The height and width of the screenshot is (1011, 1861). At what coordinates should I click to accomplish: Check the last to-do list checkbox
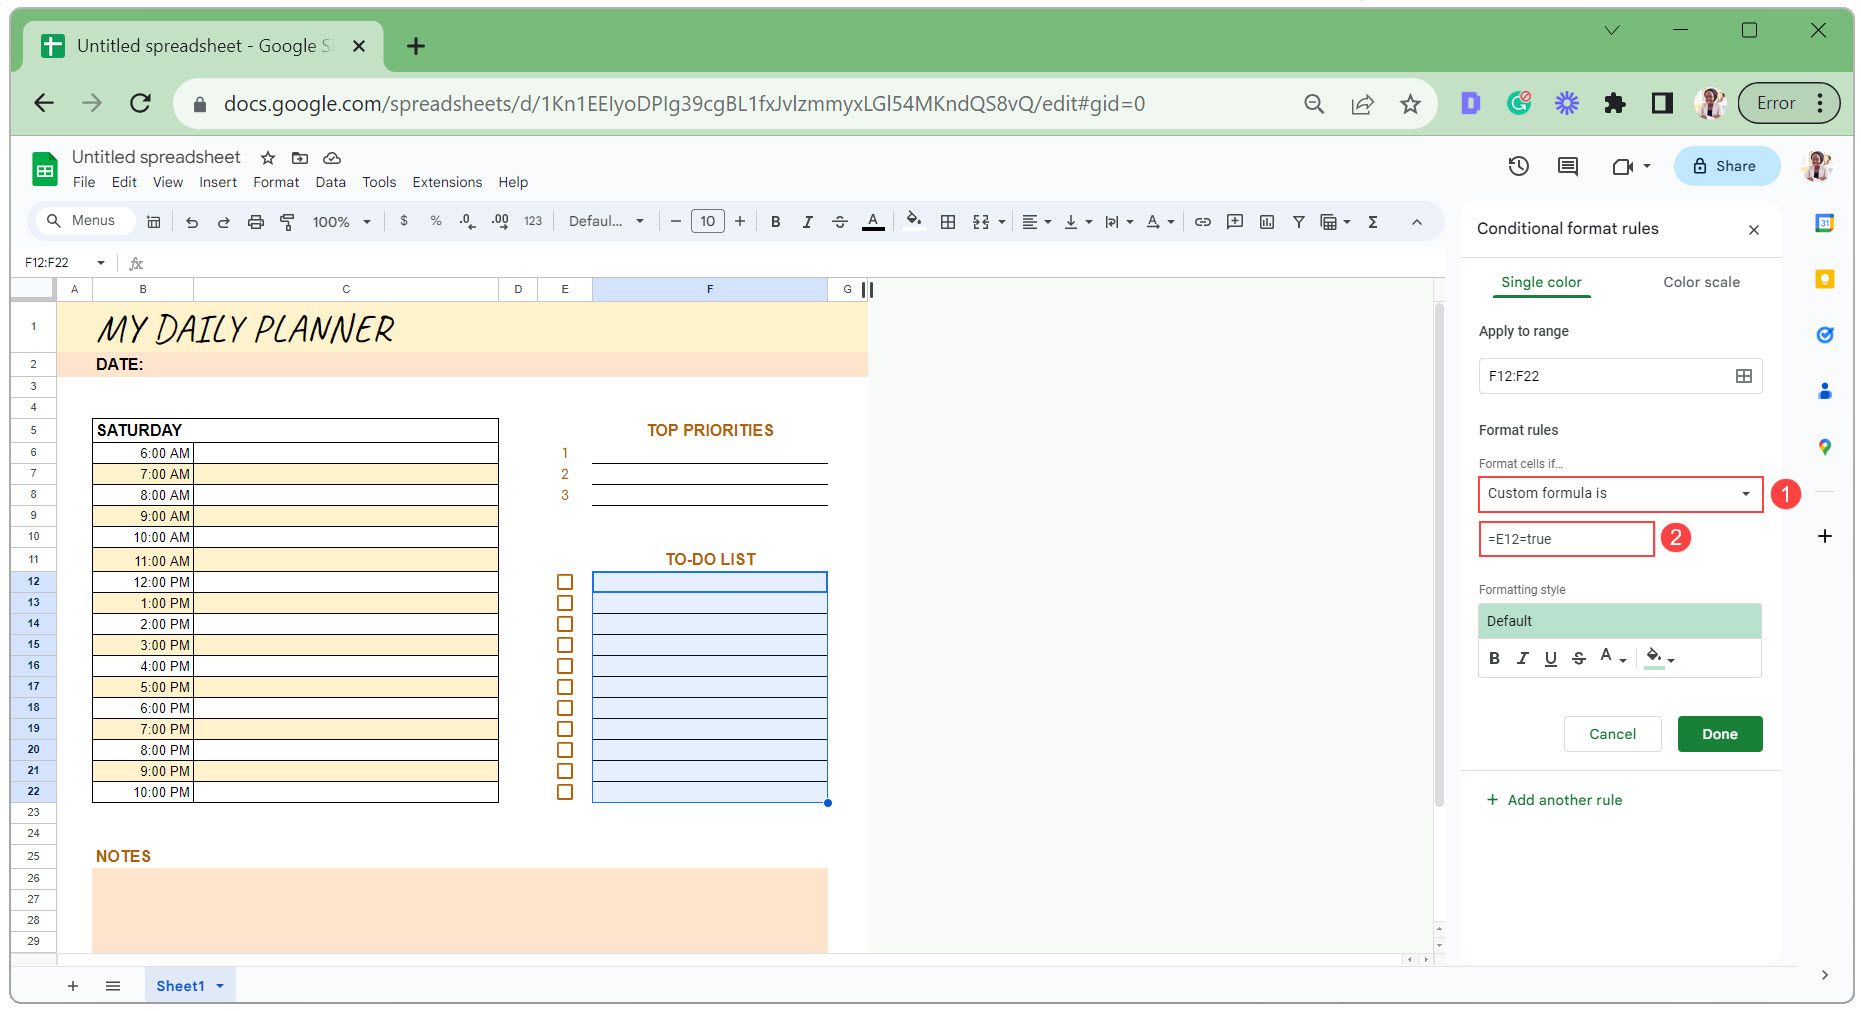click(566, 791)
